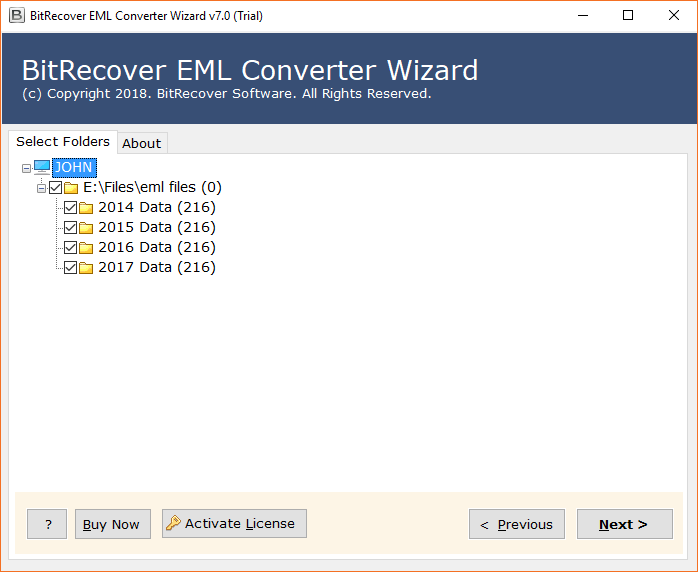This screenshot has width=698, height=572.
Task: Switch to the About tab
Action: coord(141,143)
